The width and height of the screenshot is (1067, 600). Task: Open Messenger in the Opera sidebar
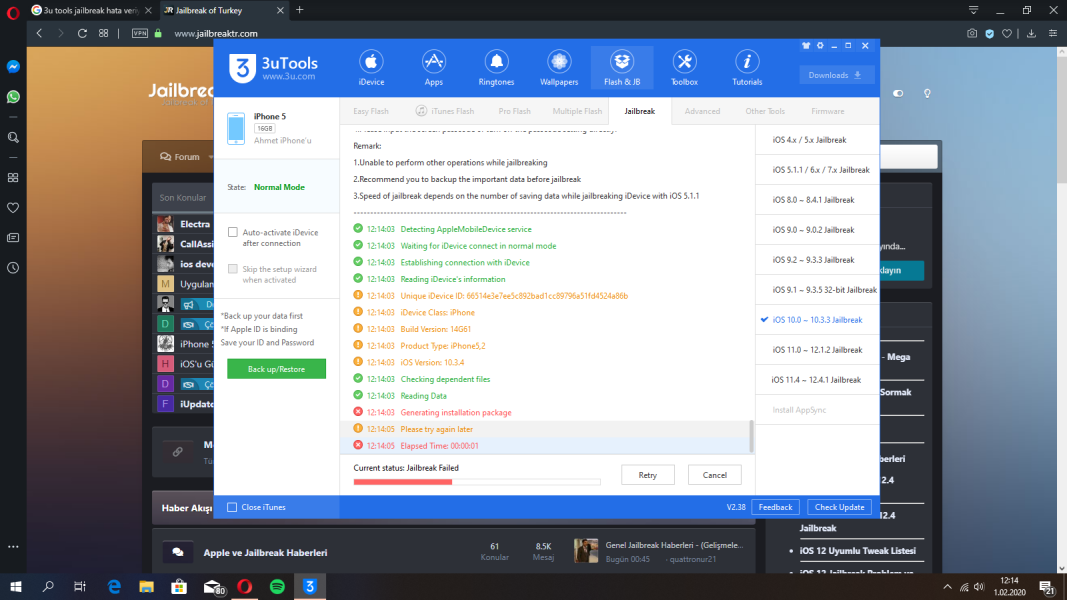click(x=13, y=67)
